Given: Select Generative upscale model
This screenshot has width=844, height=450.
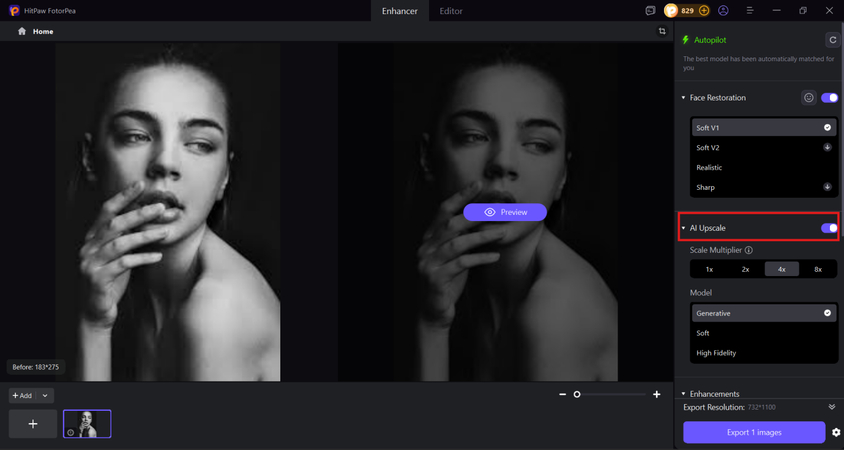Looking at the screenshot, I should click(764, 313).
